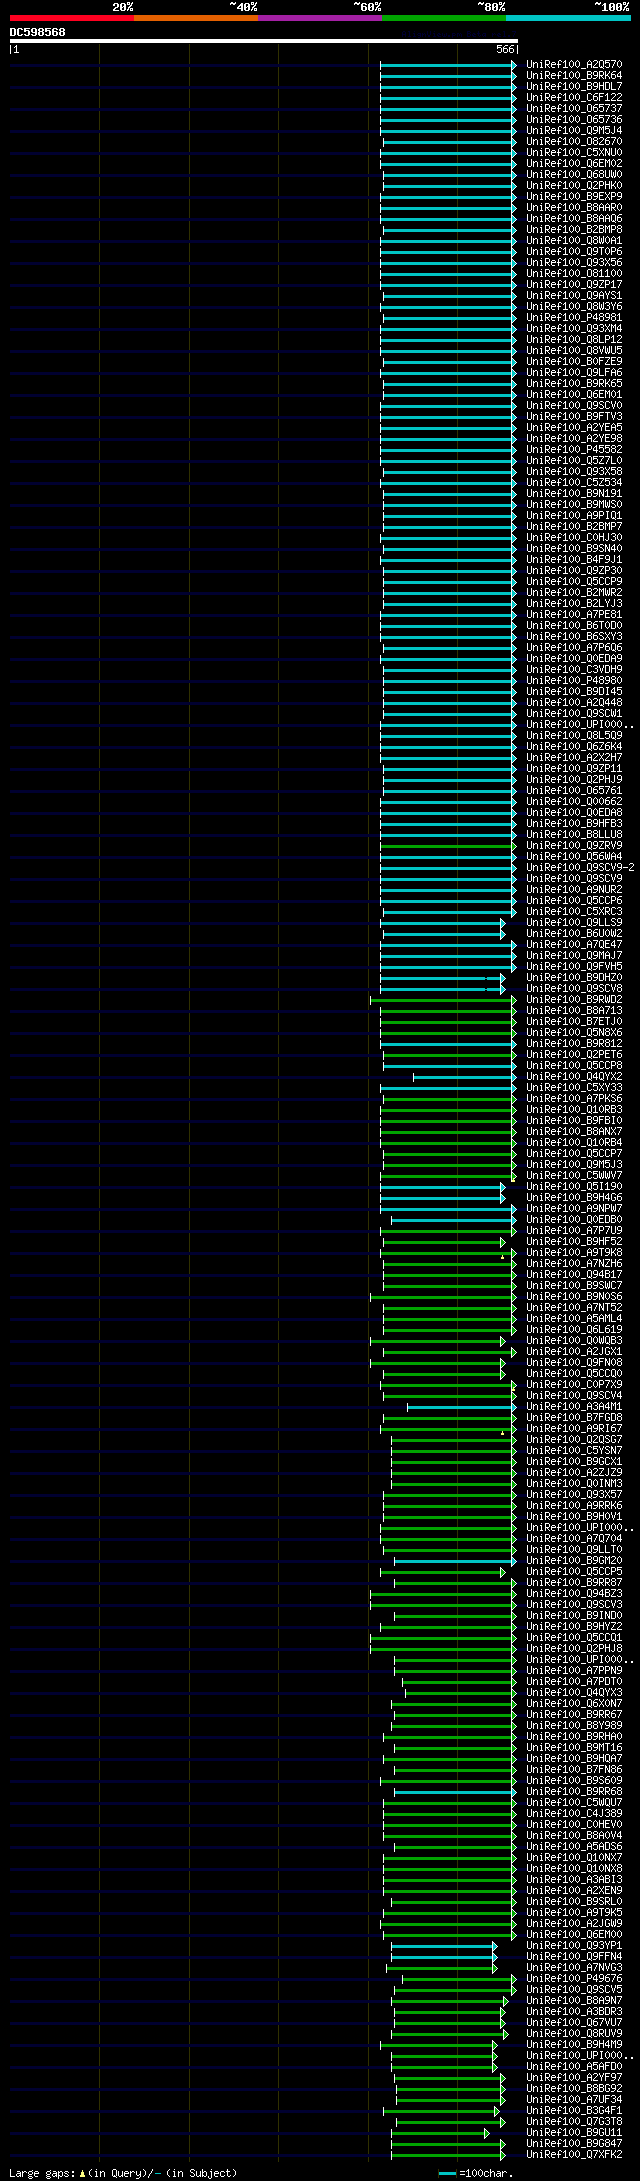The height and width of the screenshot is (2181, 640).
Task: Select label UniRef100_A9NPW7
Action: 574,1209
